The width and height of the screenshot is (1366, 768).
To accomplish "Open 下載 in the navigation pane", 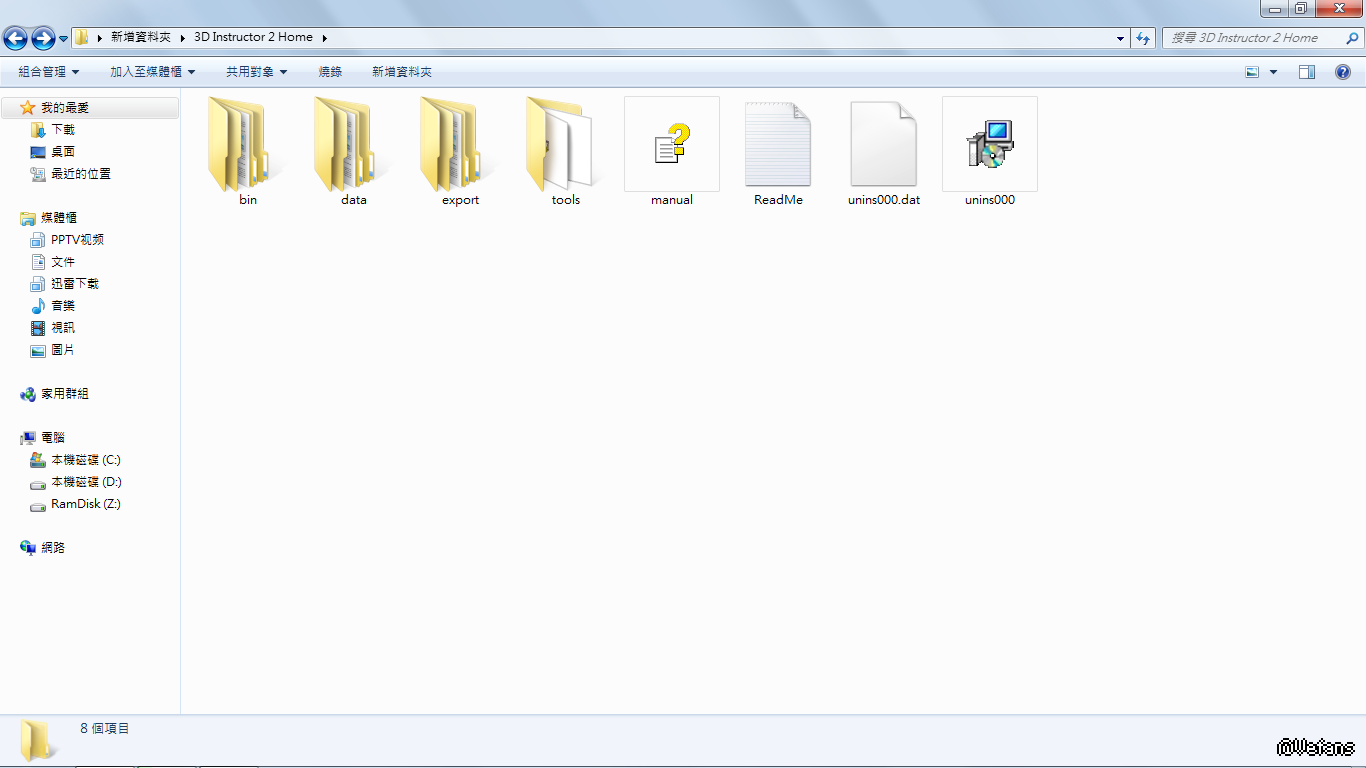I will (63, 130).
